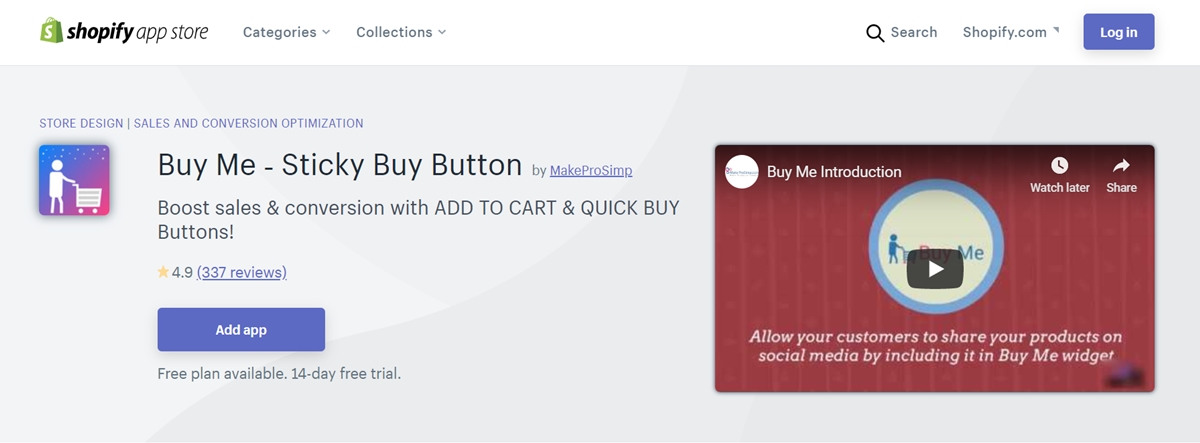The image size is (1200, 443).
Task: Click the magnifying glass search icon
Action: [875, 33]
